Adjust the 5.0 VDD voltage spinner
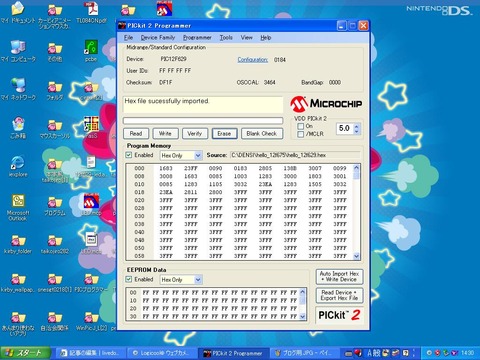The image size is (480, 360). [357, 128]
